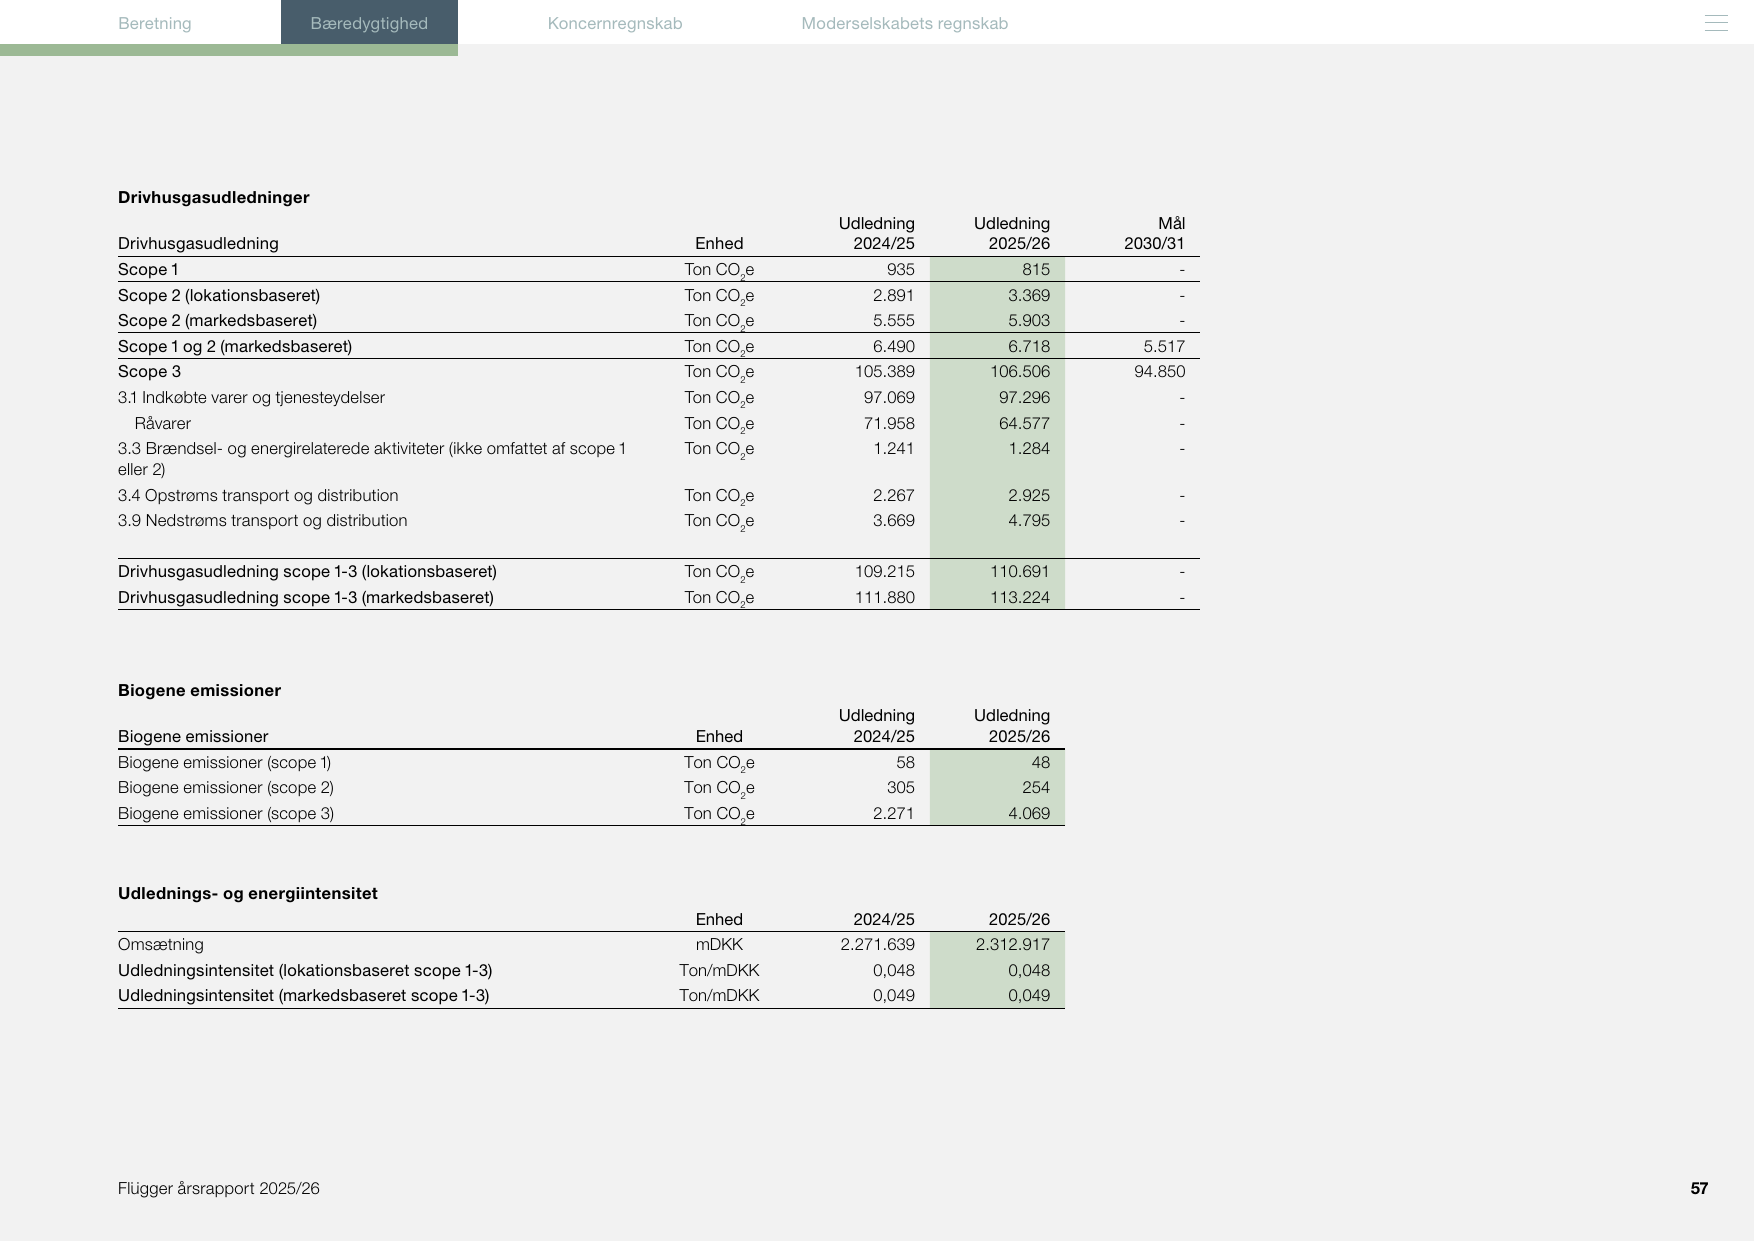Click the value "105.389" in Scope 3 row
The width and height of the screenshot is (1754, 1241).
pos(885,371)
